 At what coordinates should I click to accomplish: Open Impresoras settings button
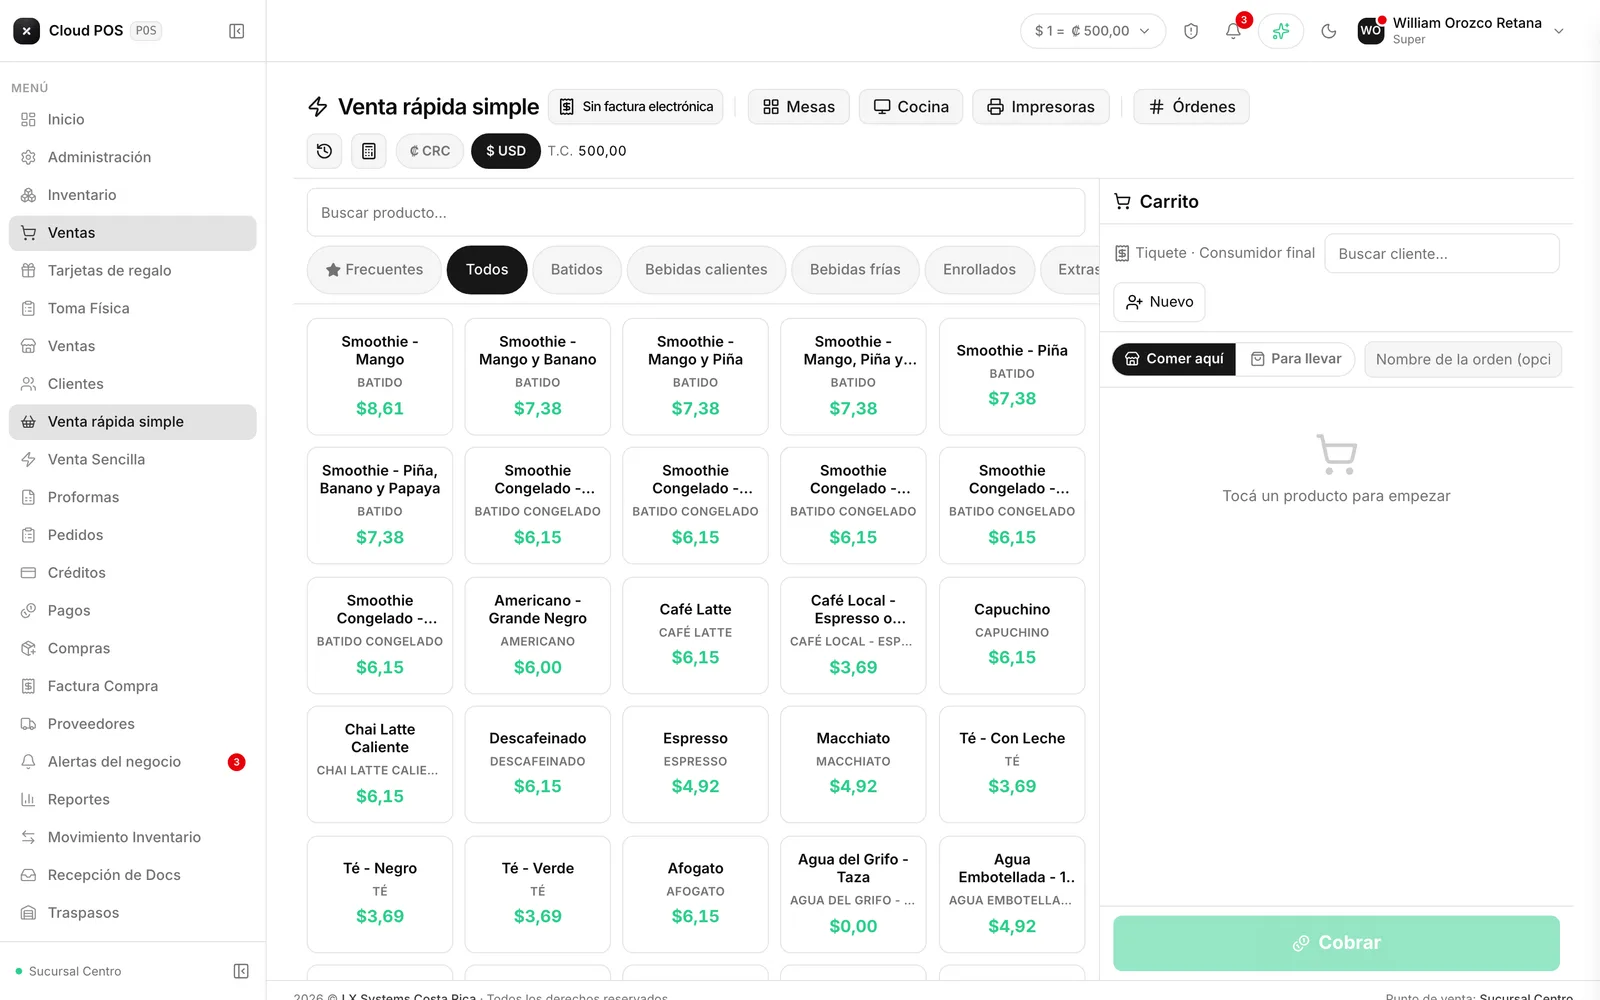(1041, 107)
